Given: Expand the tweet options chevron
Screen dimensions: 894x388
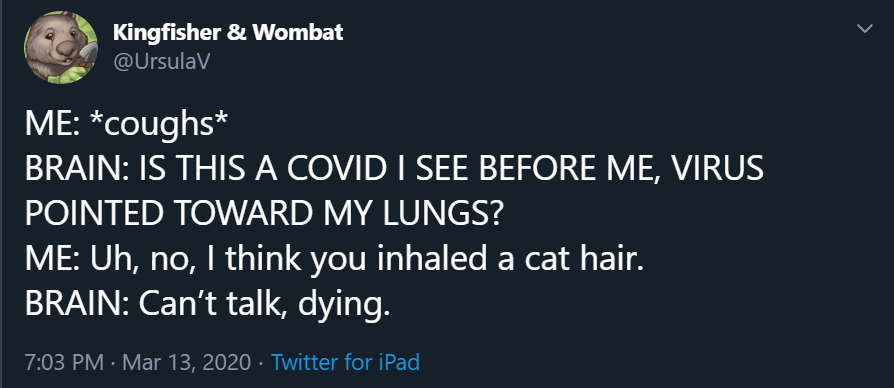Looking at the screenshot, I should [x=865, y=28].
